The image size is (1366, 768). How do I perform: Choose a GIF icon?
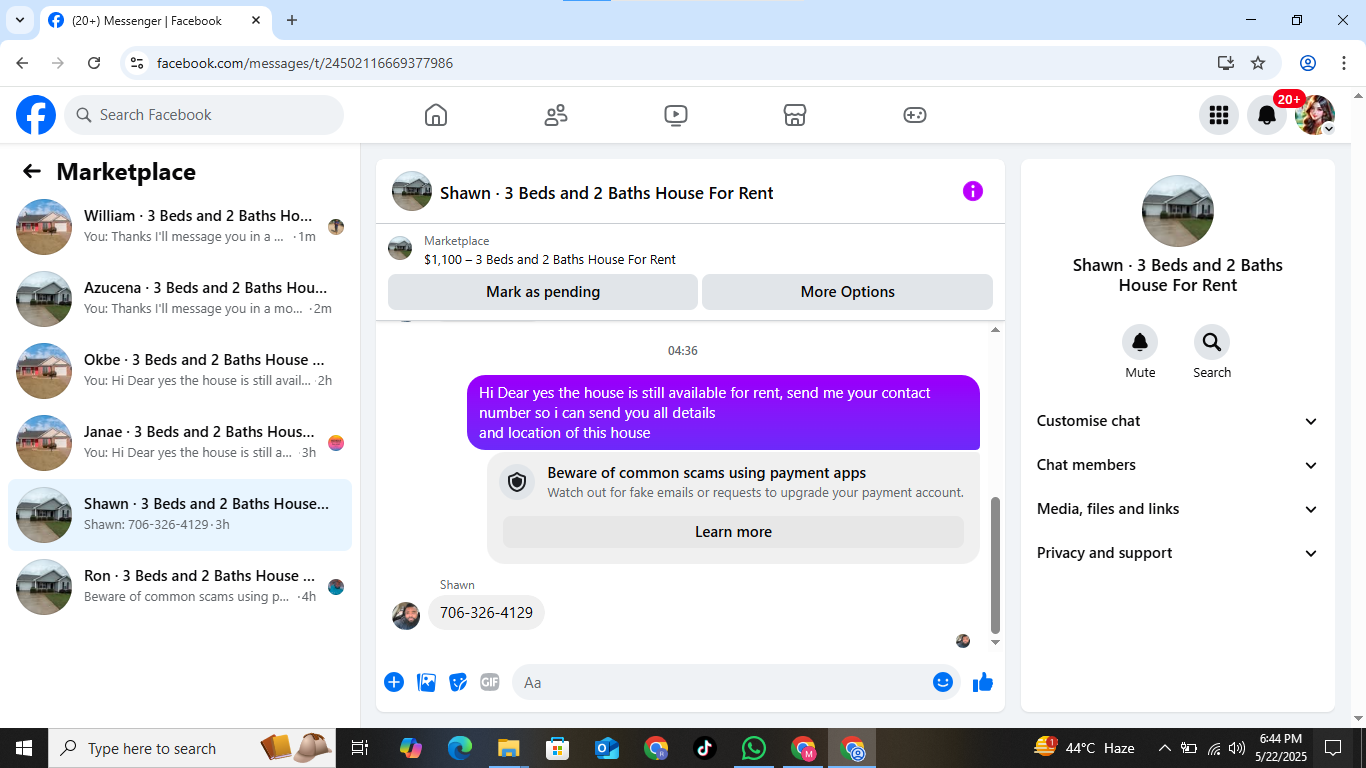(490, 682)
